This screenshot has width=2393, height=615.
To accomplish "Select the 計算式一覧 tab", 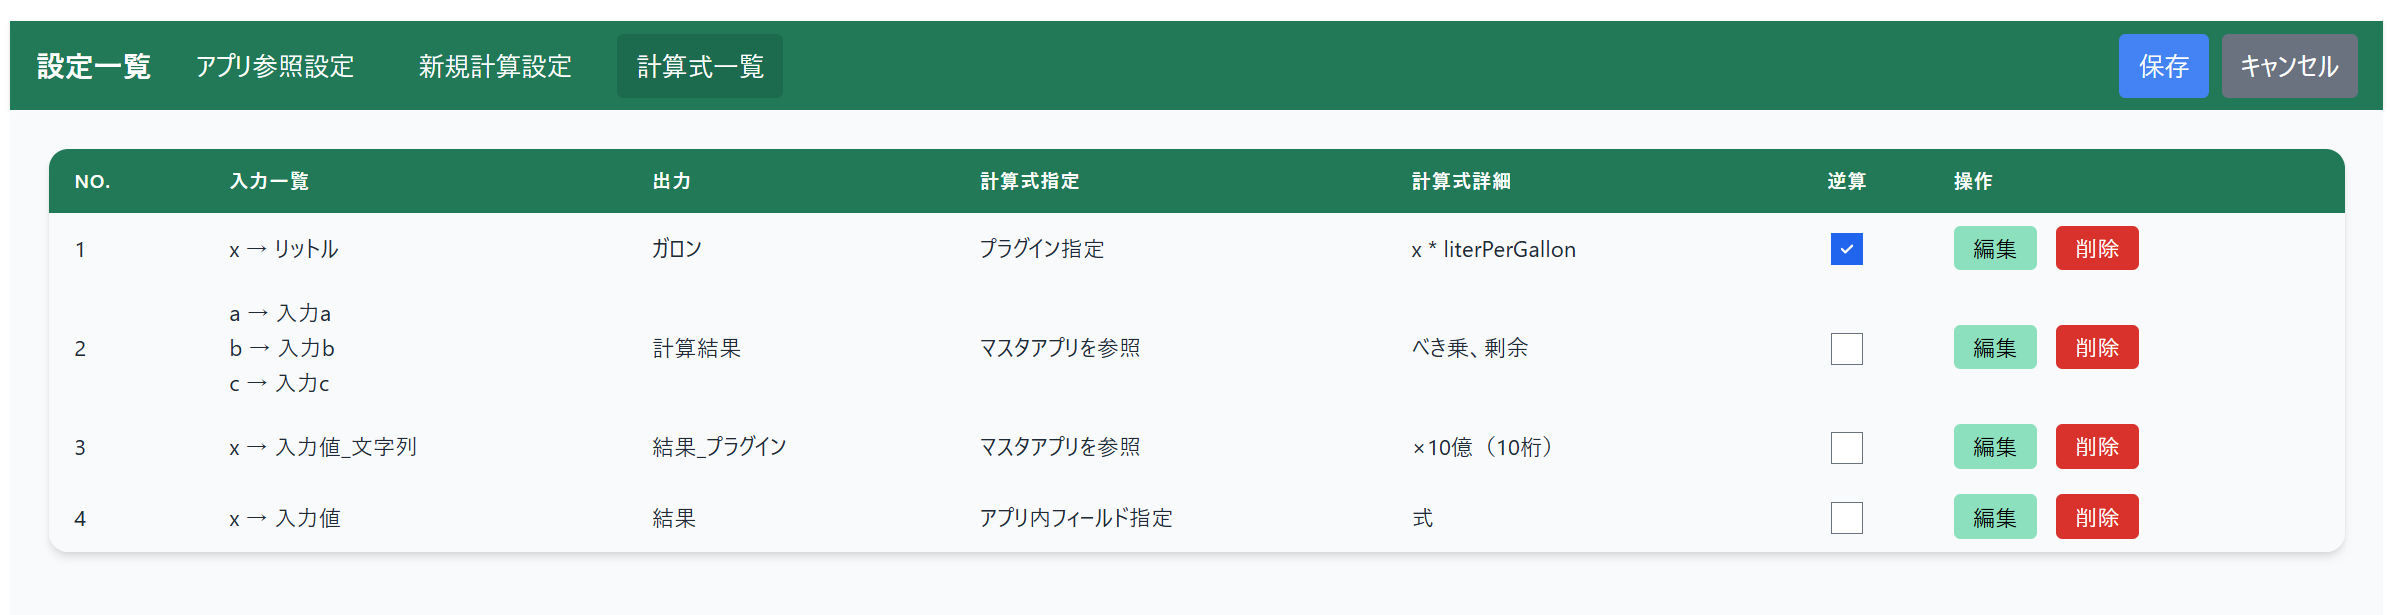I will coord(700,66).
